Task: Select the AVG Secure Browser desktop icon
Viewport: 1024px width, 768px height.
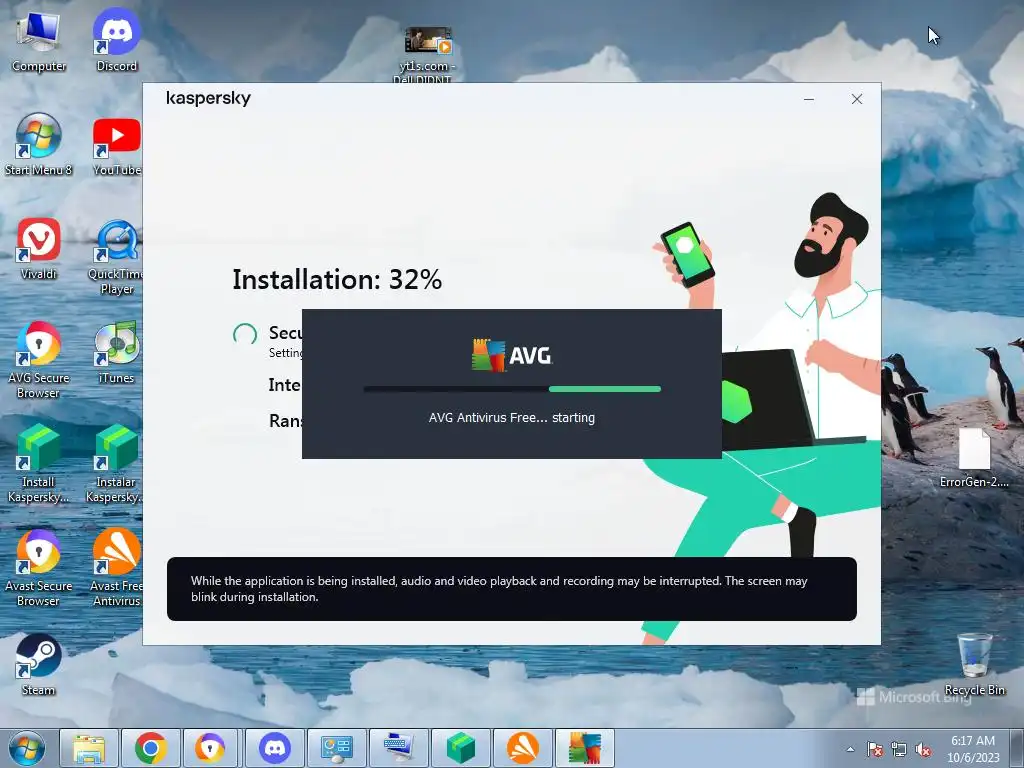Action: [39, 360]
